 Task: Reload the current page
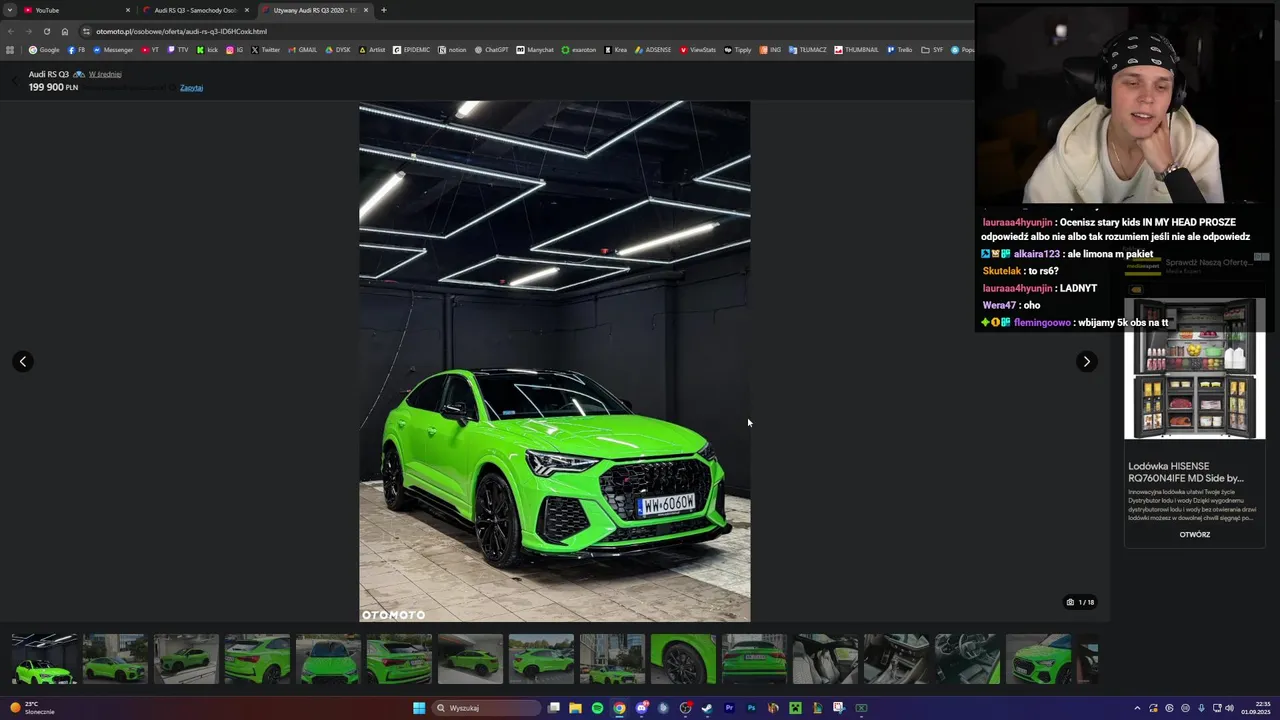(46, 31)
